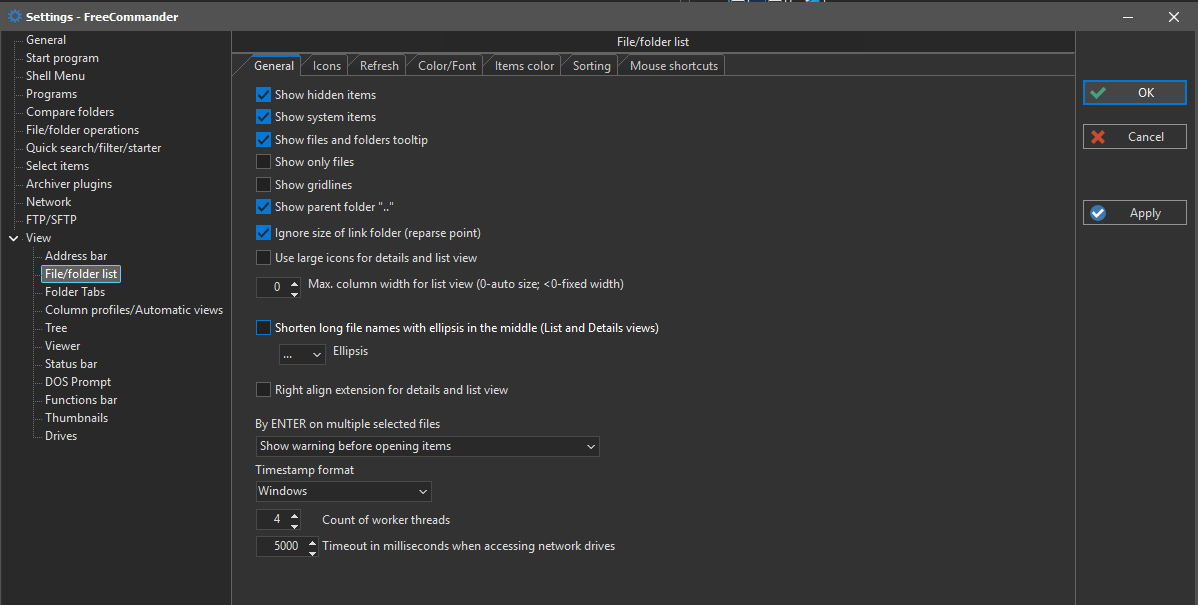Open the ENTER on multiple files dropdown
Viewport: 1198px width, 605px height.
tap(427, 446)
